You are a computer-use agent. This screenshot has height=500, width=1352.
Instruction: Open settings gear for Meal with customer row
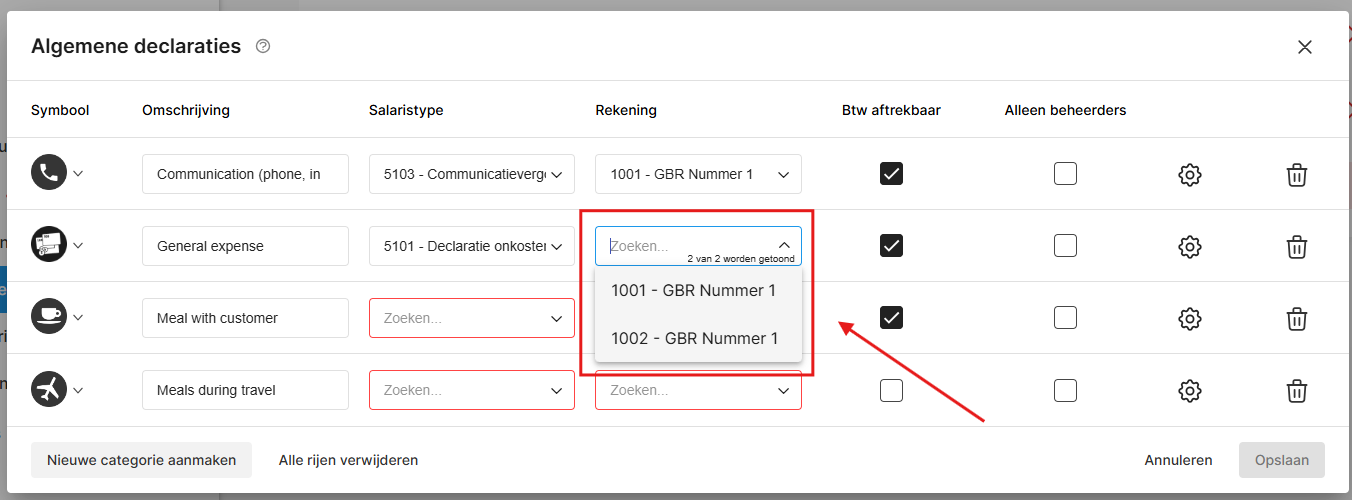pyautogui.click(x=1189, y=319)
